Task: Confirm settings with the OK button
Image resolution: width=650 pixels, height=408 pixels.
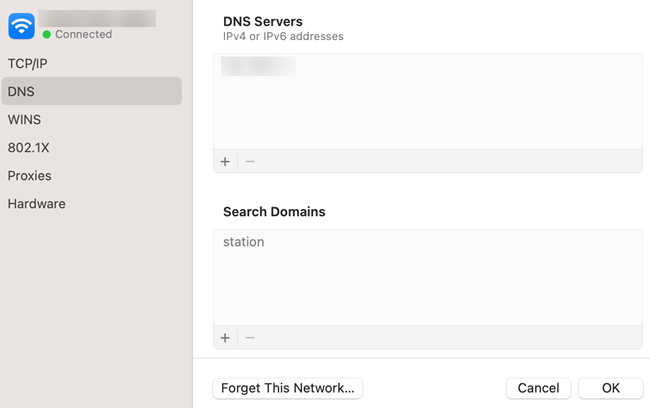Action: pyautogui.click(x=610, y=388)
